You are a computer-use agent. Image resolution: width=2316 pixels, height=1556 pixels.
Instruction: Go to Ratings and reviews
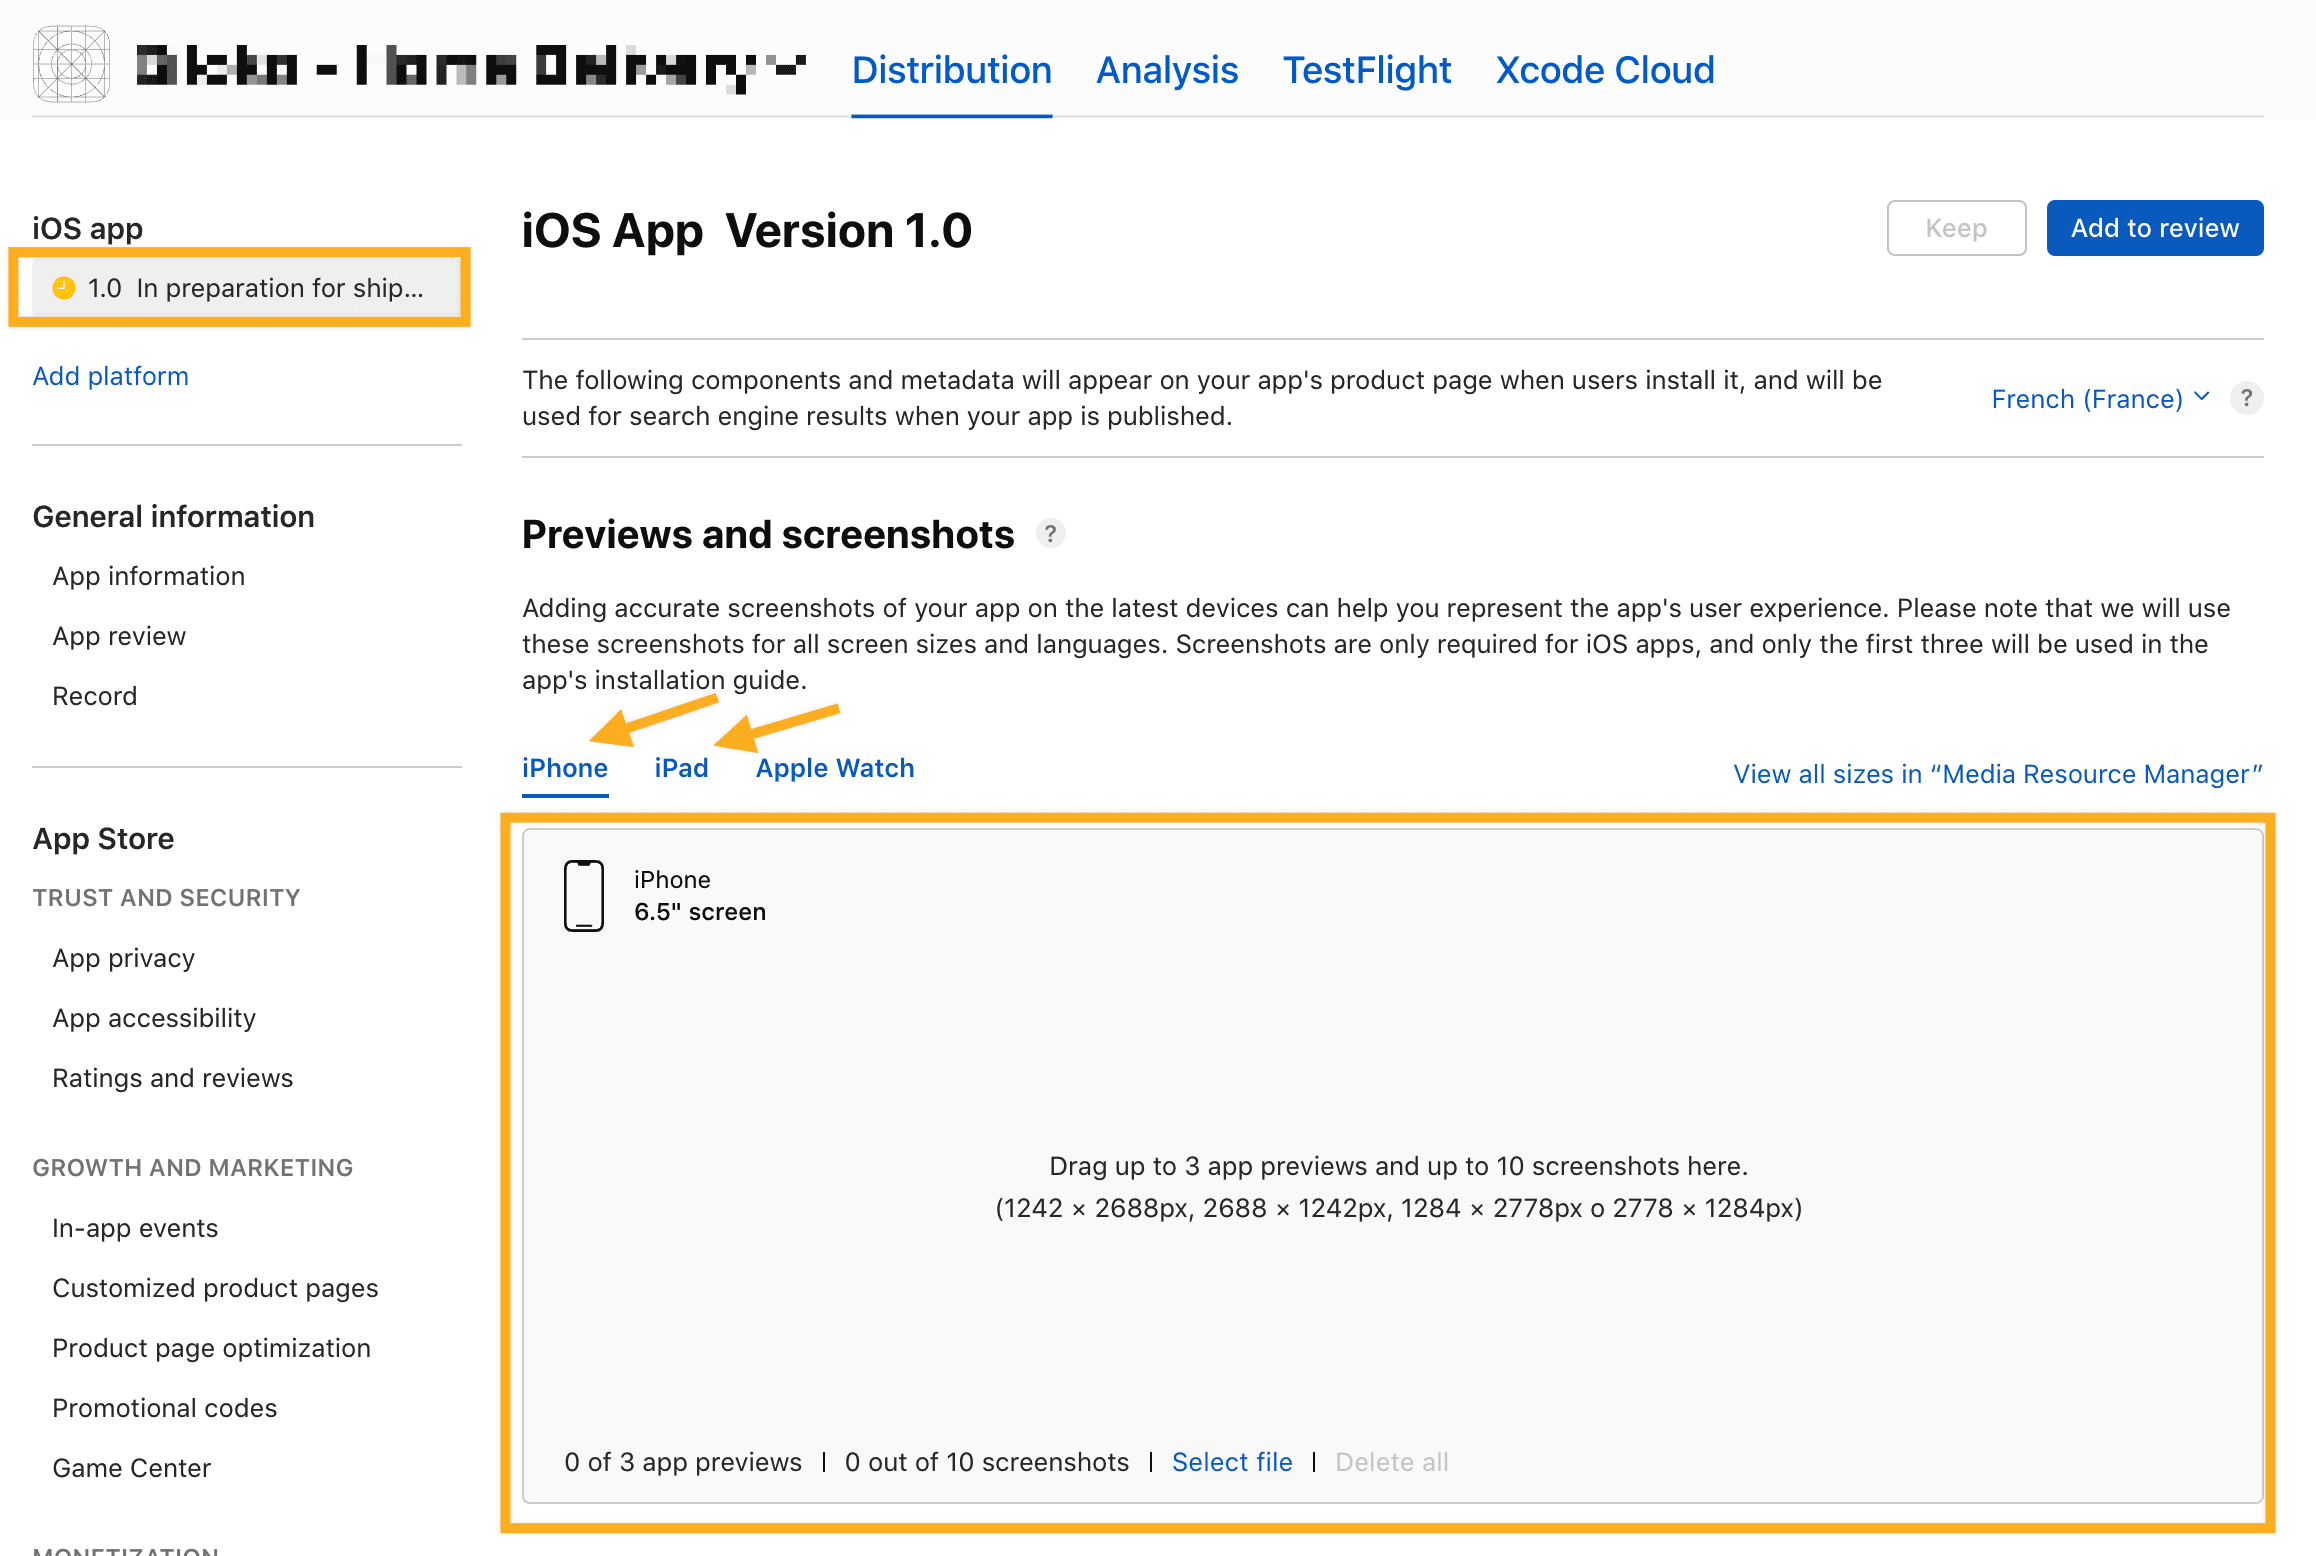(173, 1078)
